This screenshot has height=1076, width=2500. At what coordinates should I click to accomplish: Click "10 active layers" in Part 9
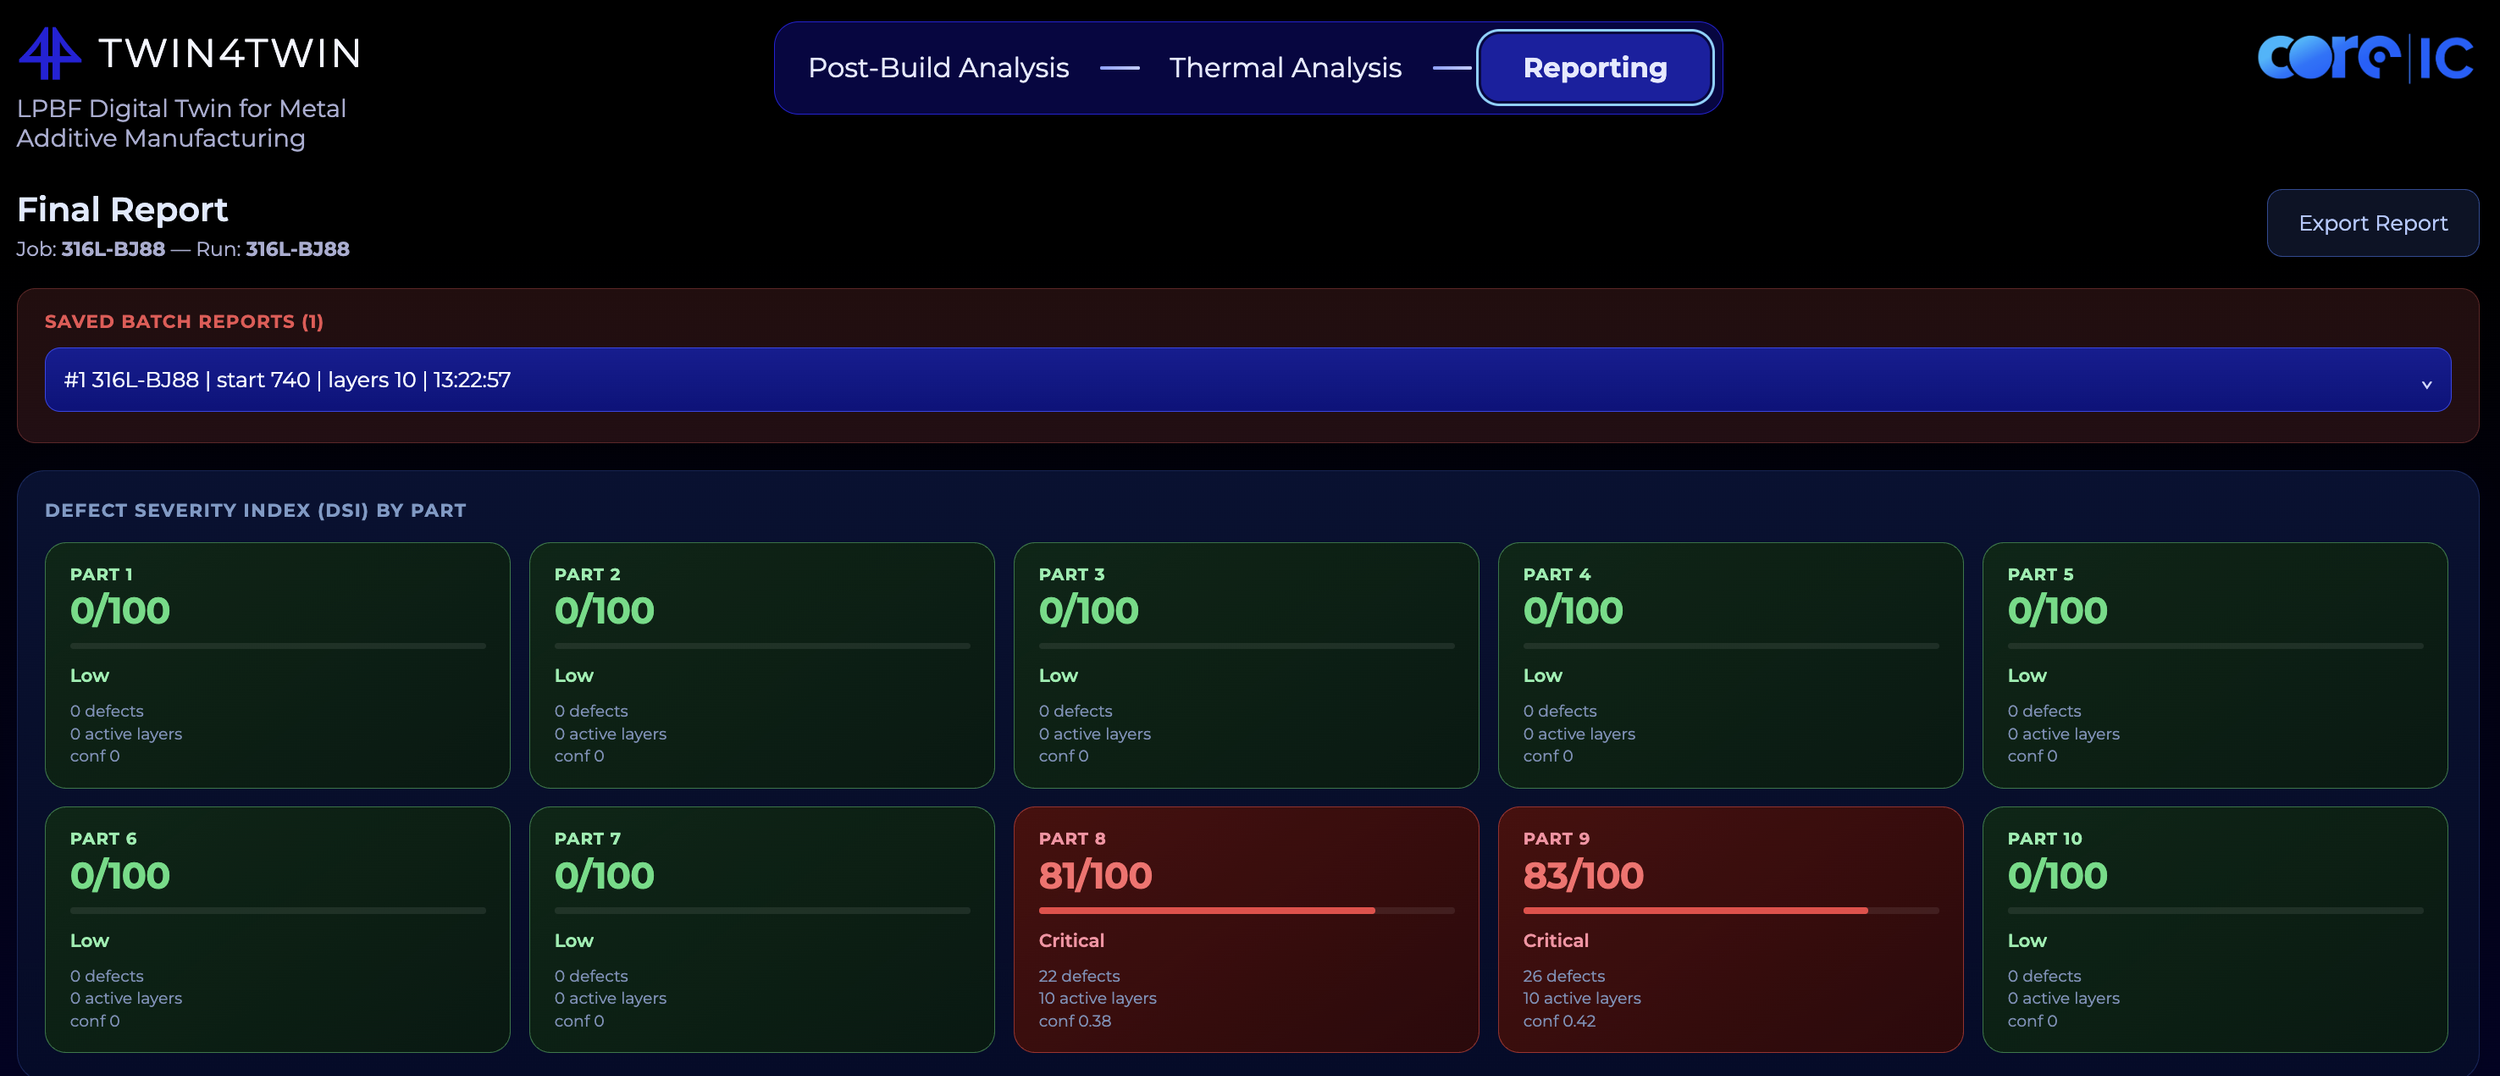click(x=1582, y=998)
